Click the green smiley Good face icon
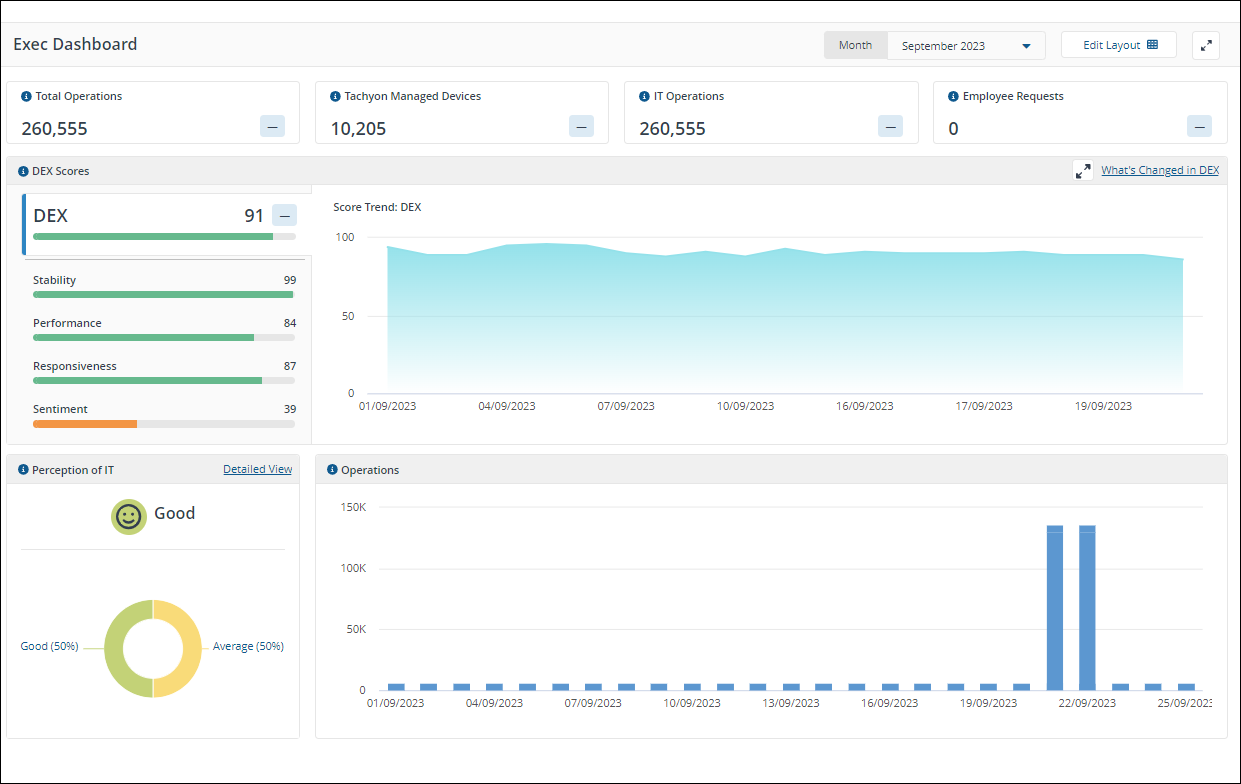Screen dimensions: 1241x784 (x=128, y=516)
